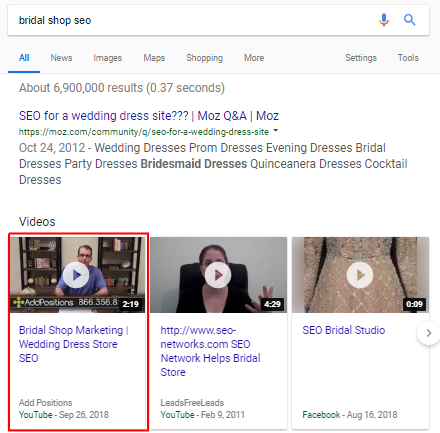Screen dimensions: 440x433
Task: Click the moz.com green URL text
Action: [x=144, y=132]
